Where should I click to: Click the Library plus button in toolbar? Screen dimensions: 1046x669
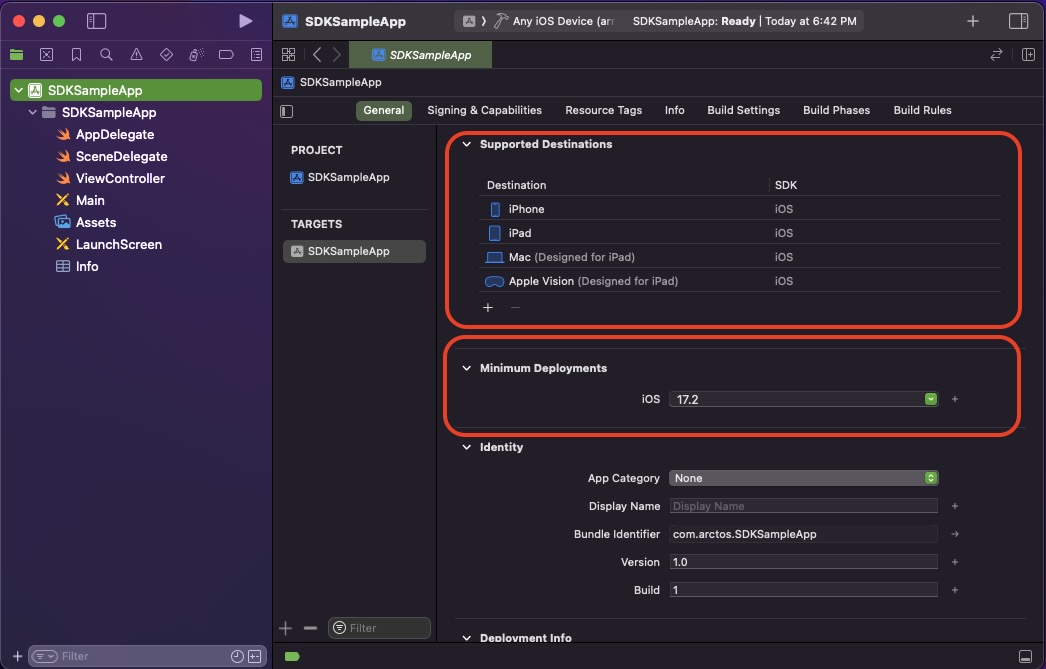(x=973, y=21)
